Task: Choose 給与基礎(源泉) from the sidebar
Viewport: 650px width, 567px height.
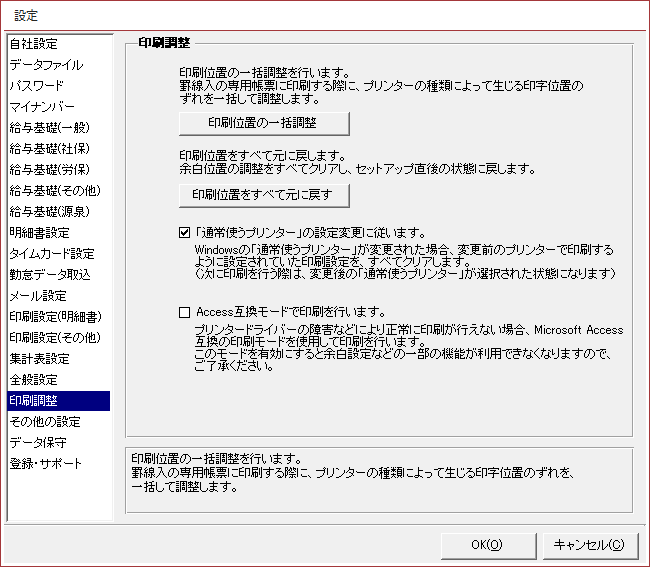Action: (x=49, y=212)
